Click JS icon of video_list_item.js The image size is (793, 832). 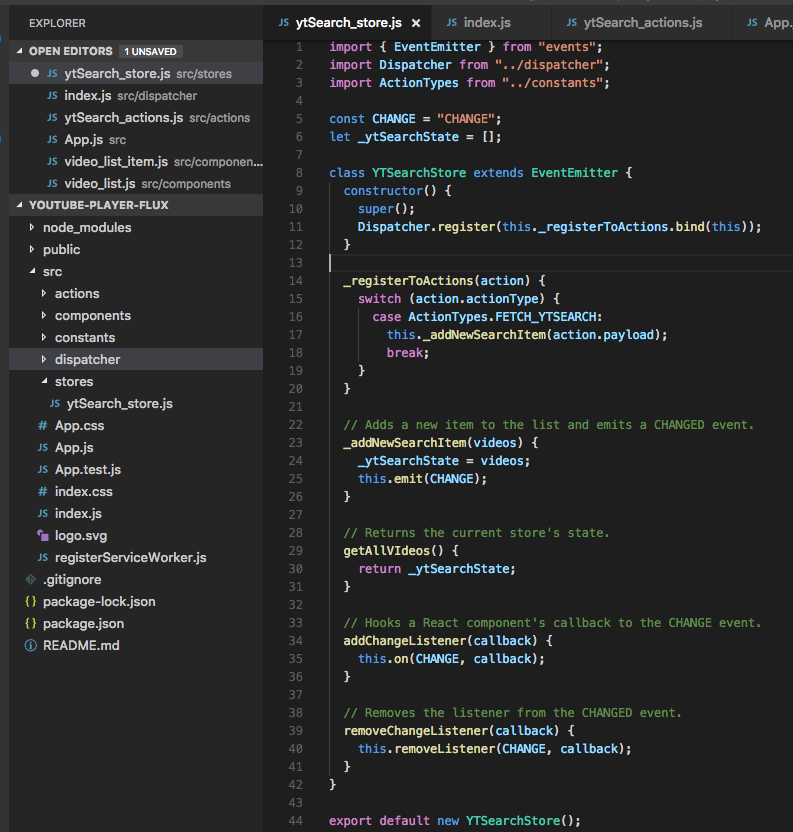pos(52,161)
